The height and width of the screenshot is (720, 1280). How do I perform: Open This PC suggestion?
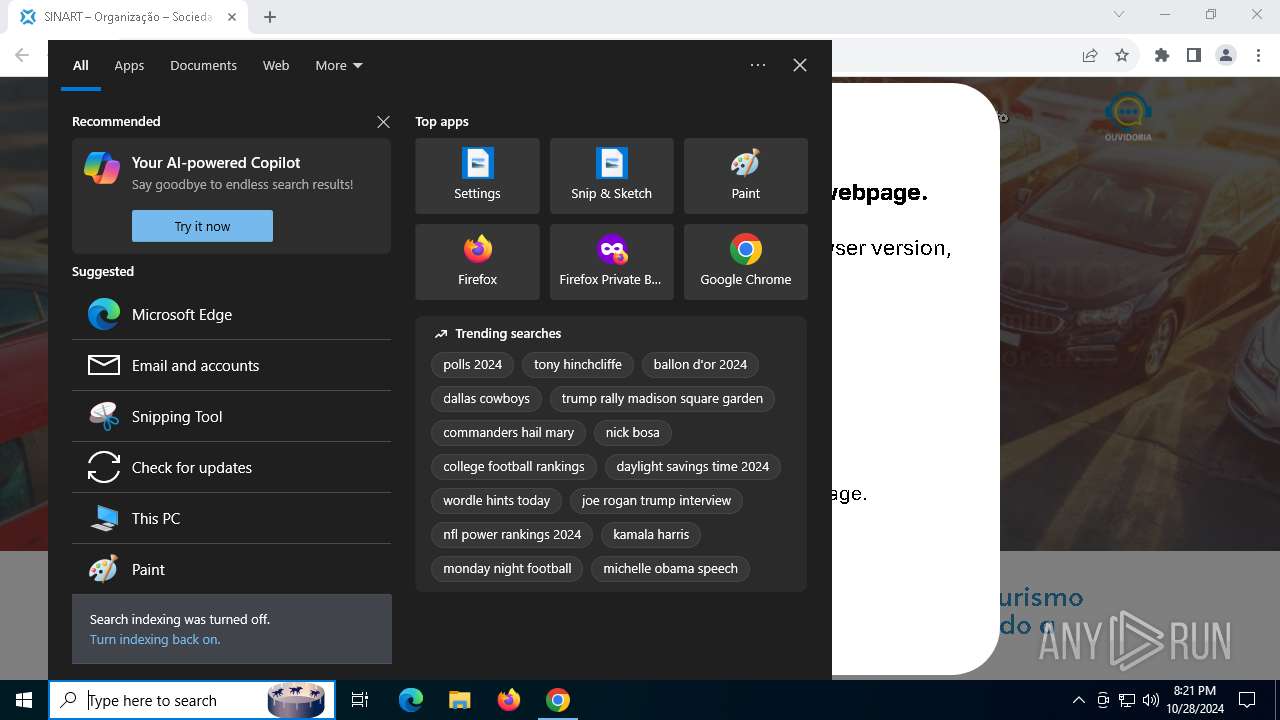click(231, 518)
